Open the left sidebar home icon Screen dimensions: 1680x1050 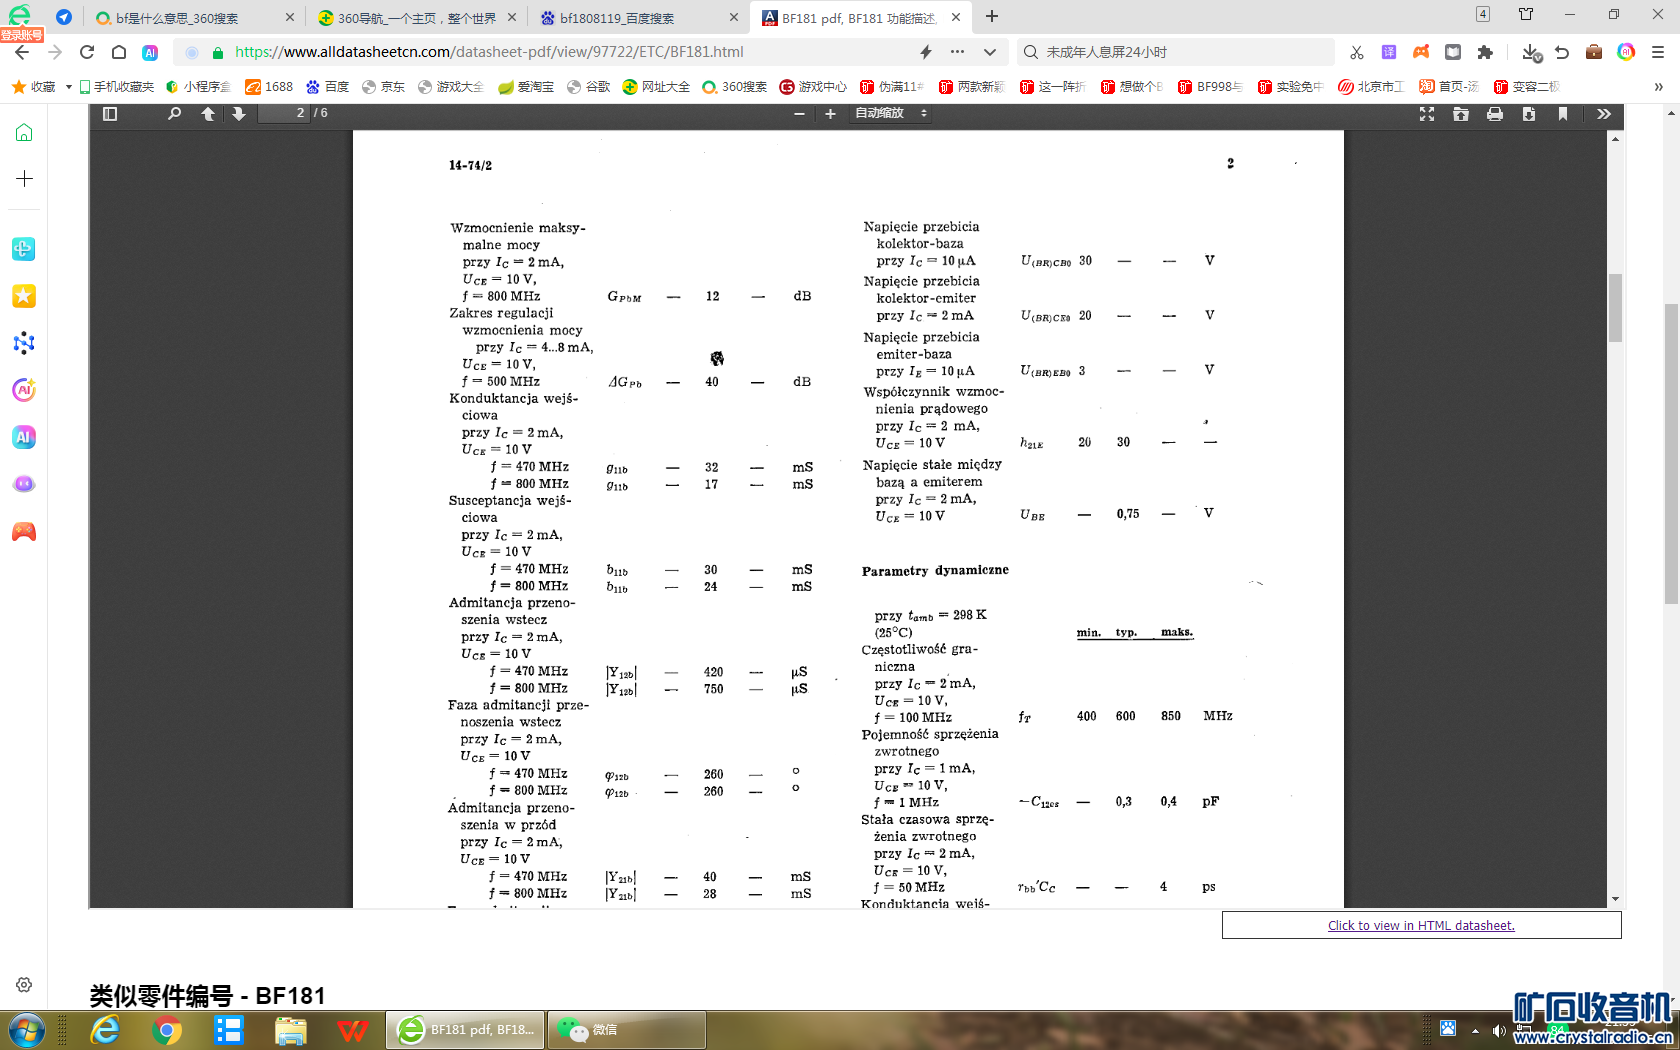click(x=24, y=133)
